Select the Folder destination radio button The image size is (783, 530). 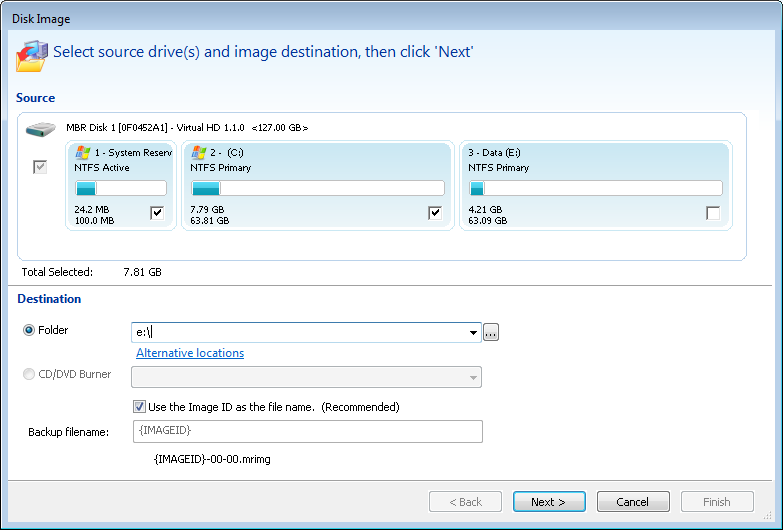tap(28, 330)
